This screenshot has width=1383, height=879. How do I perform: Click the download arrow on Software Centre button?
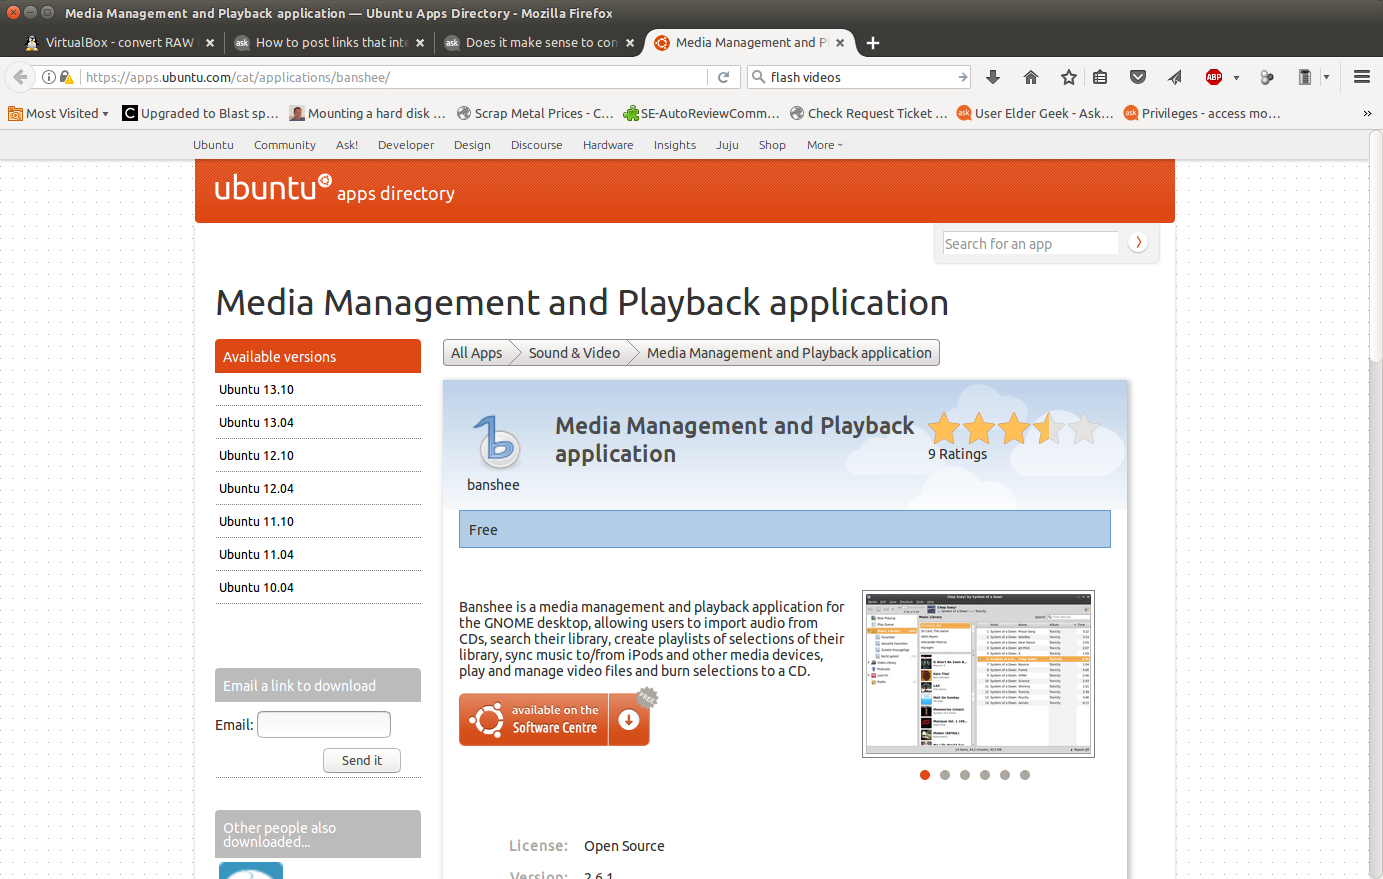pos(629,720)
